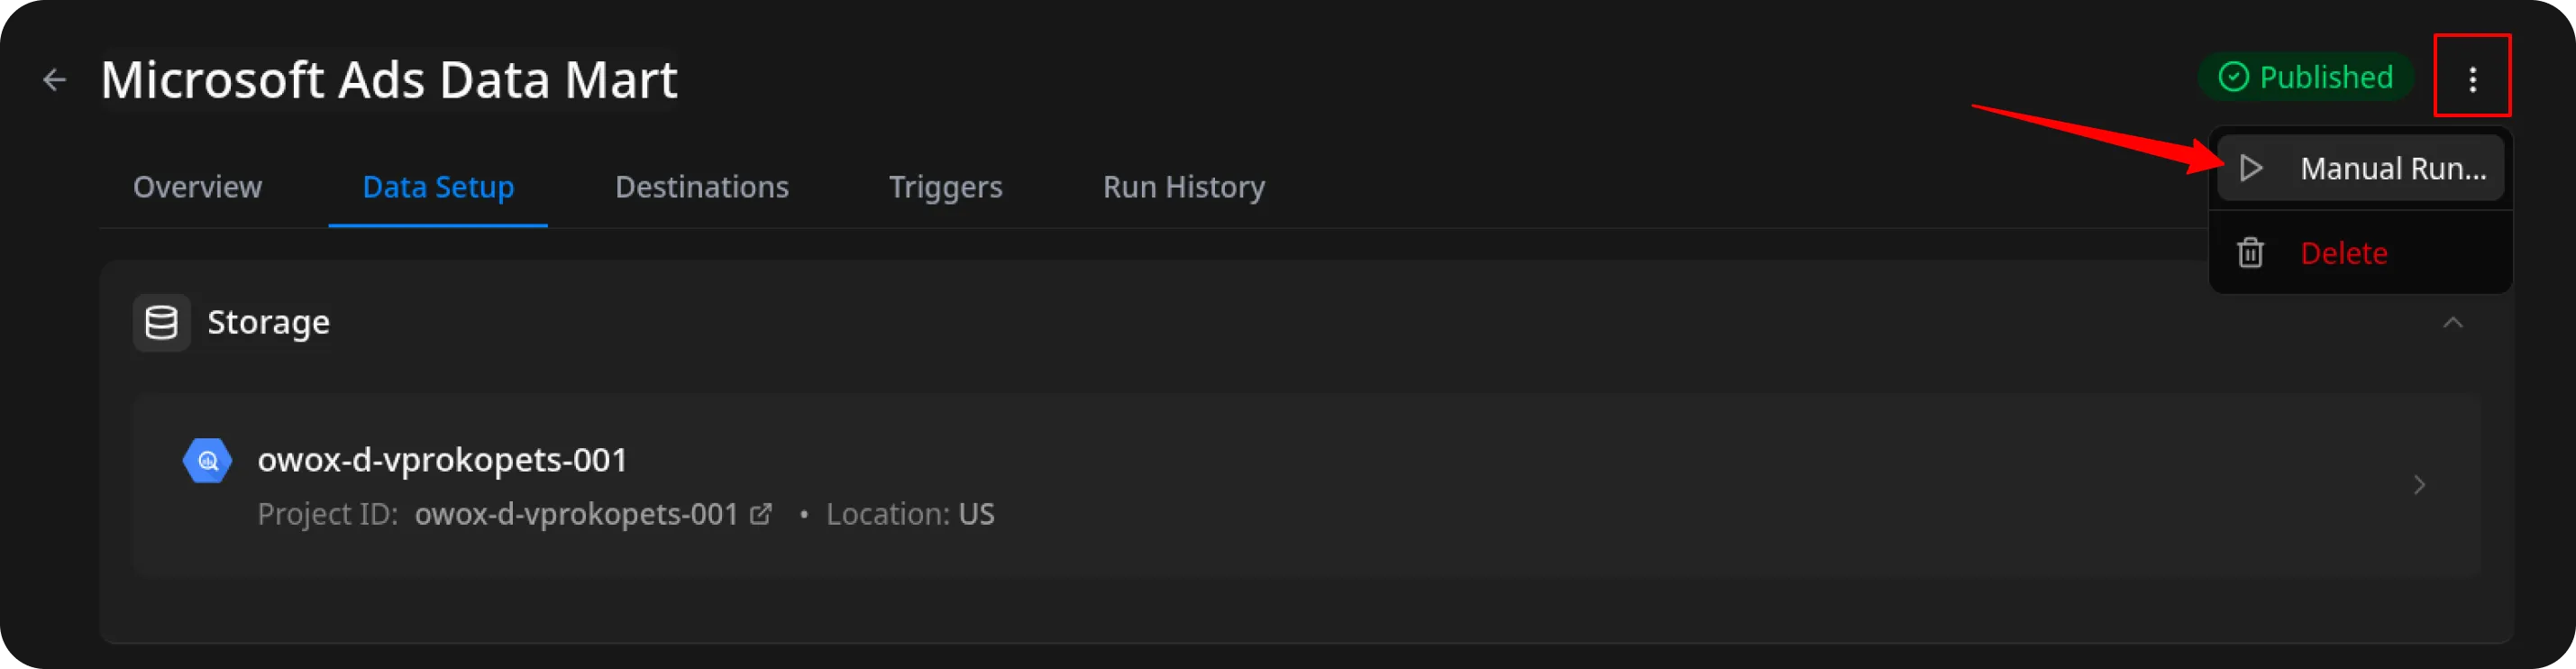Open the owox-d-vprokopets-001 Project ID link
This screenshot has height=669, width=2576.
[x=576, y=514]
